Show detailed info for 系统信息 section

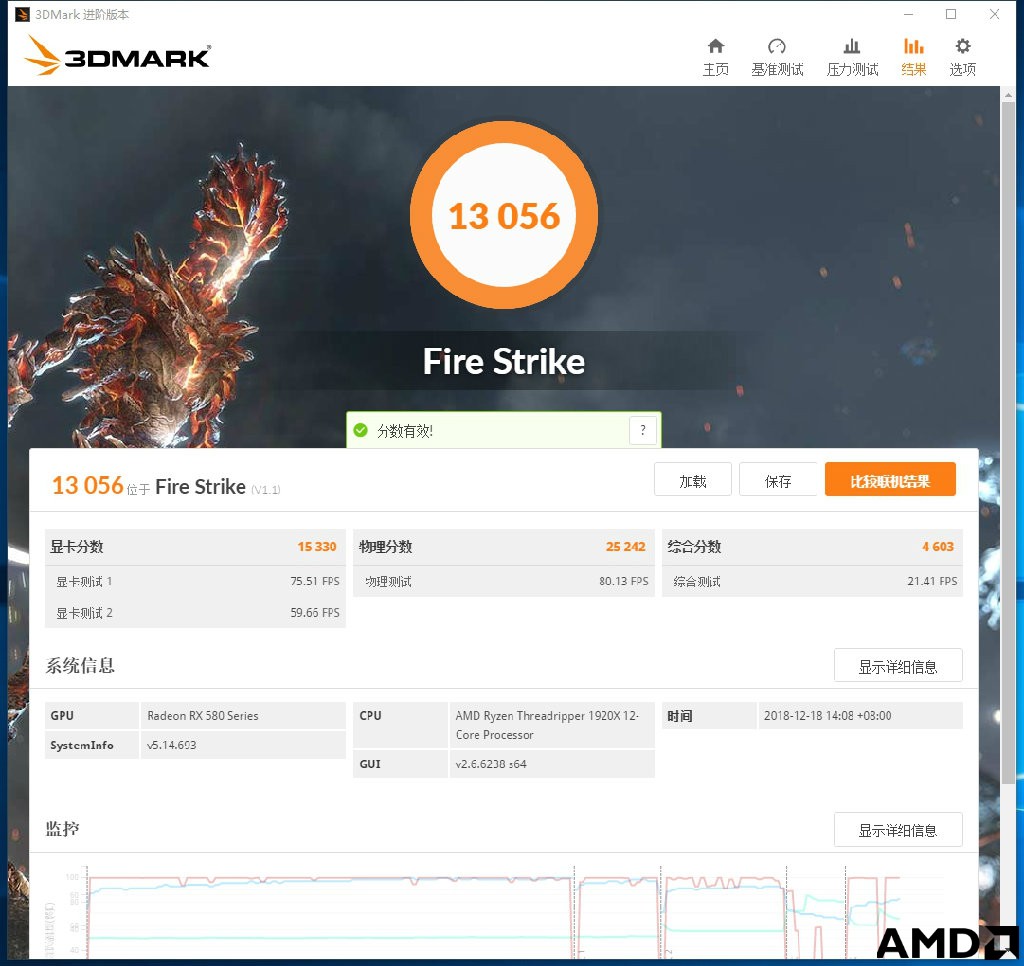coord(897,666)
